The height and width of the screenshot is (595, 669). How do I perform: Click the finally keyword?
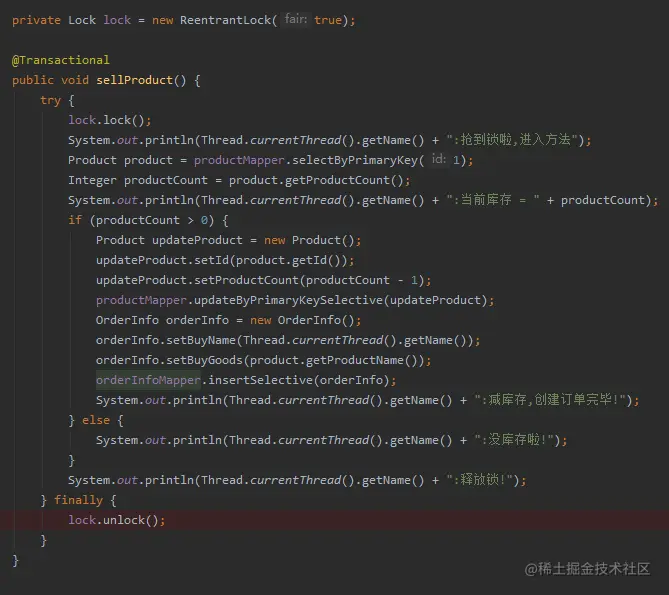coord(79,500)
